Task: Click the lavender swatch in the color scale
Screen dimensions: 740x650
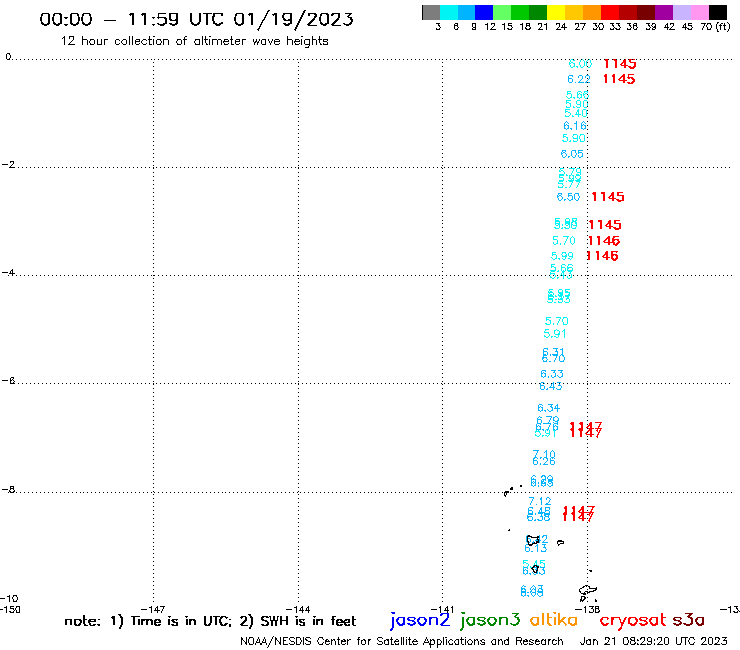Action: [681, 12]
